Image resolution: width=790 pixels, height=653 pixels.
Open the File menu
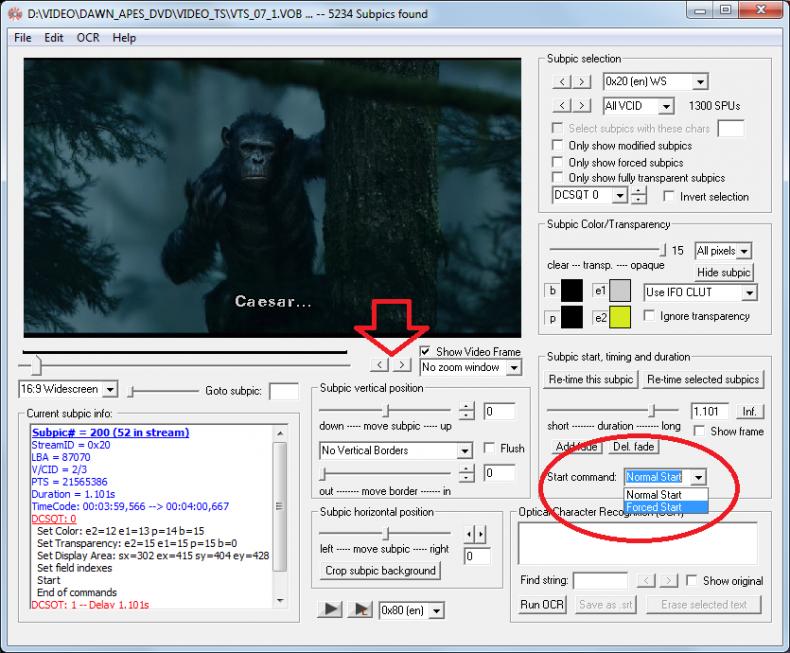[x=23, y=38]
